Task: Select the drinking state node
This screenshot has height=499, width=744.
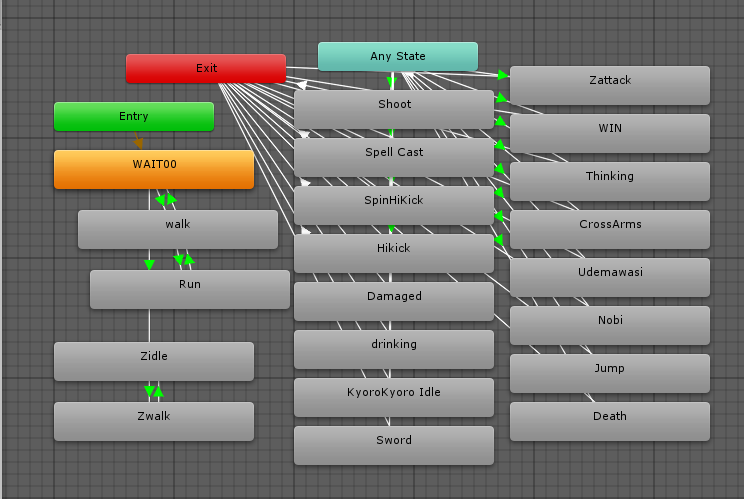Action: (x=394, y=349)
